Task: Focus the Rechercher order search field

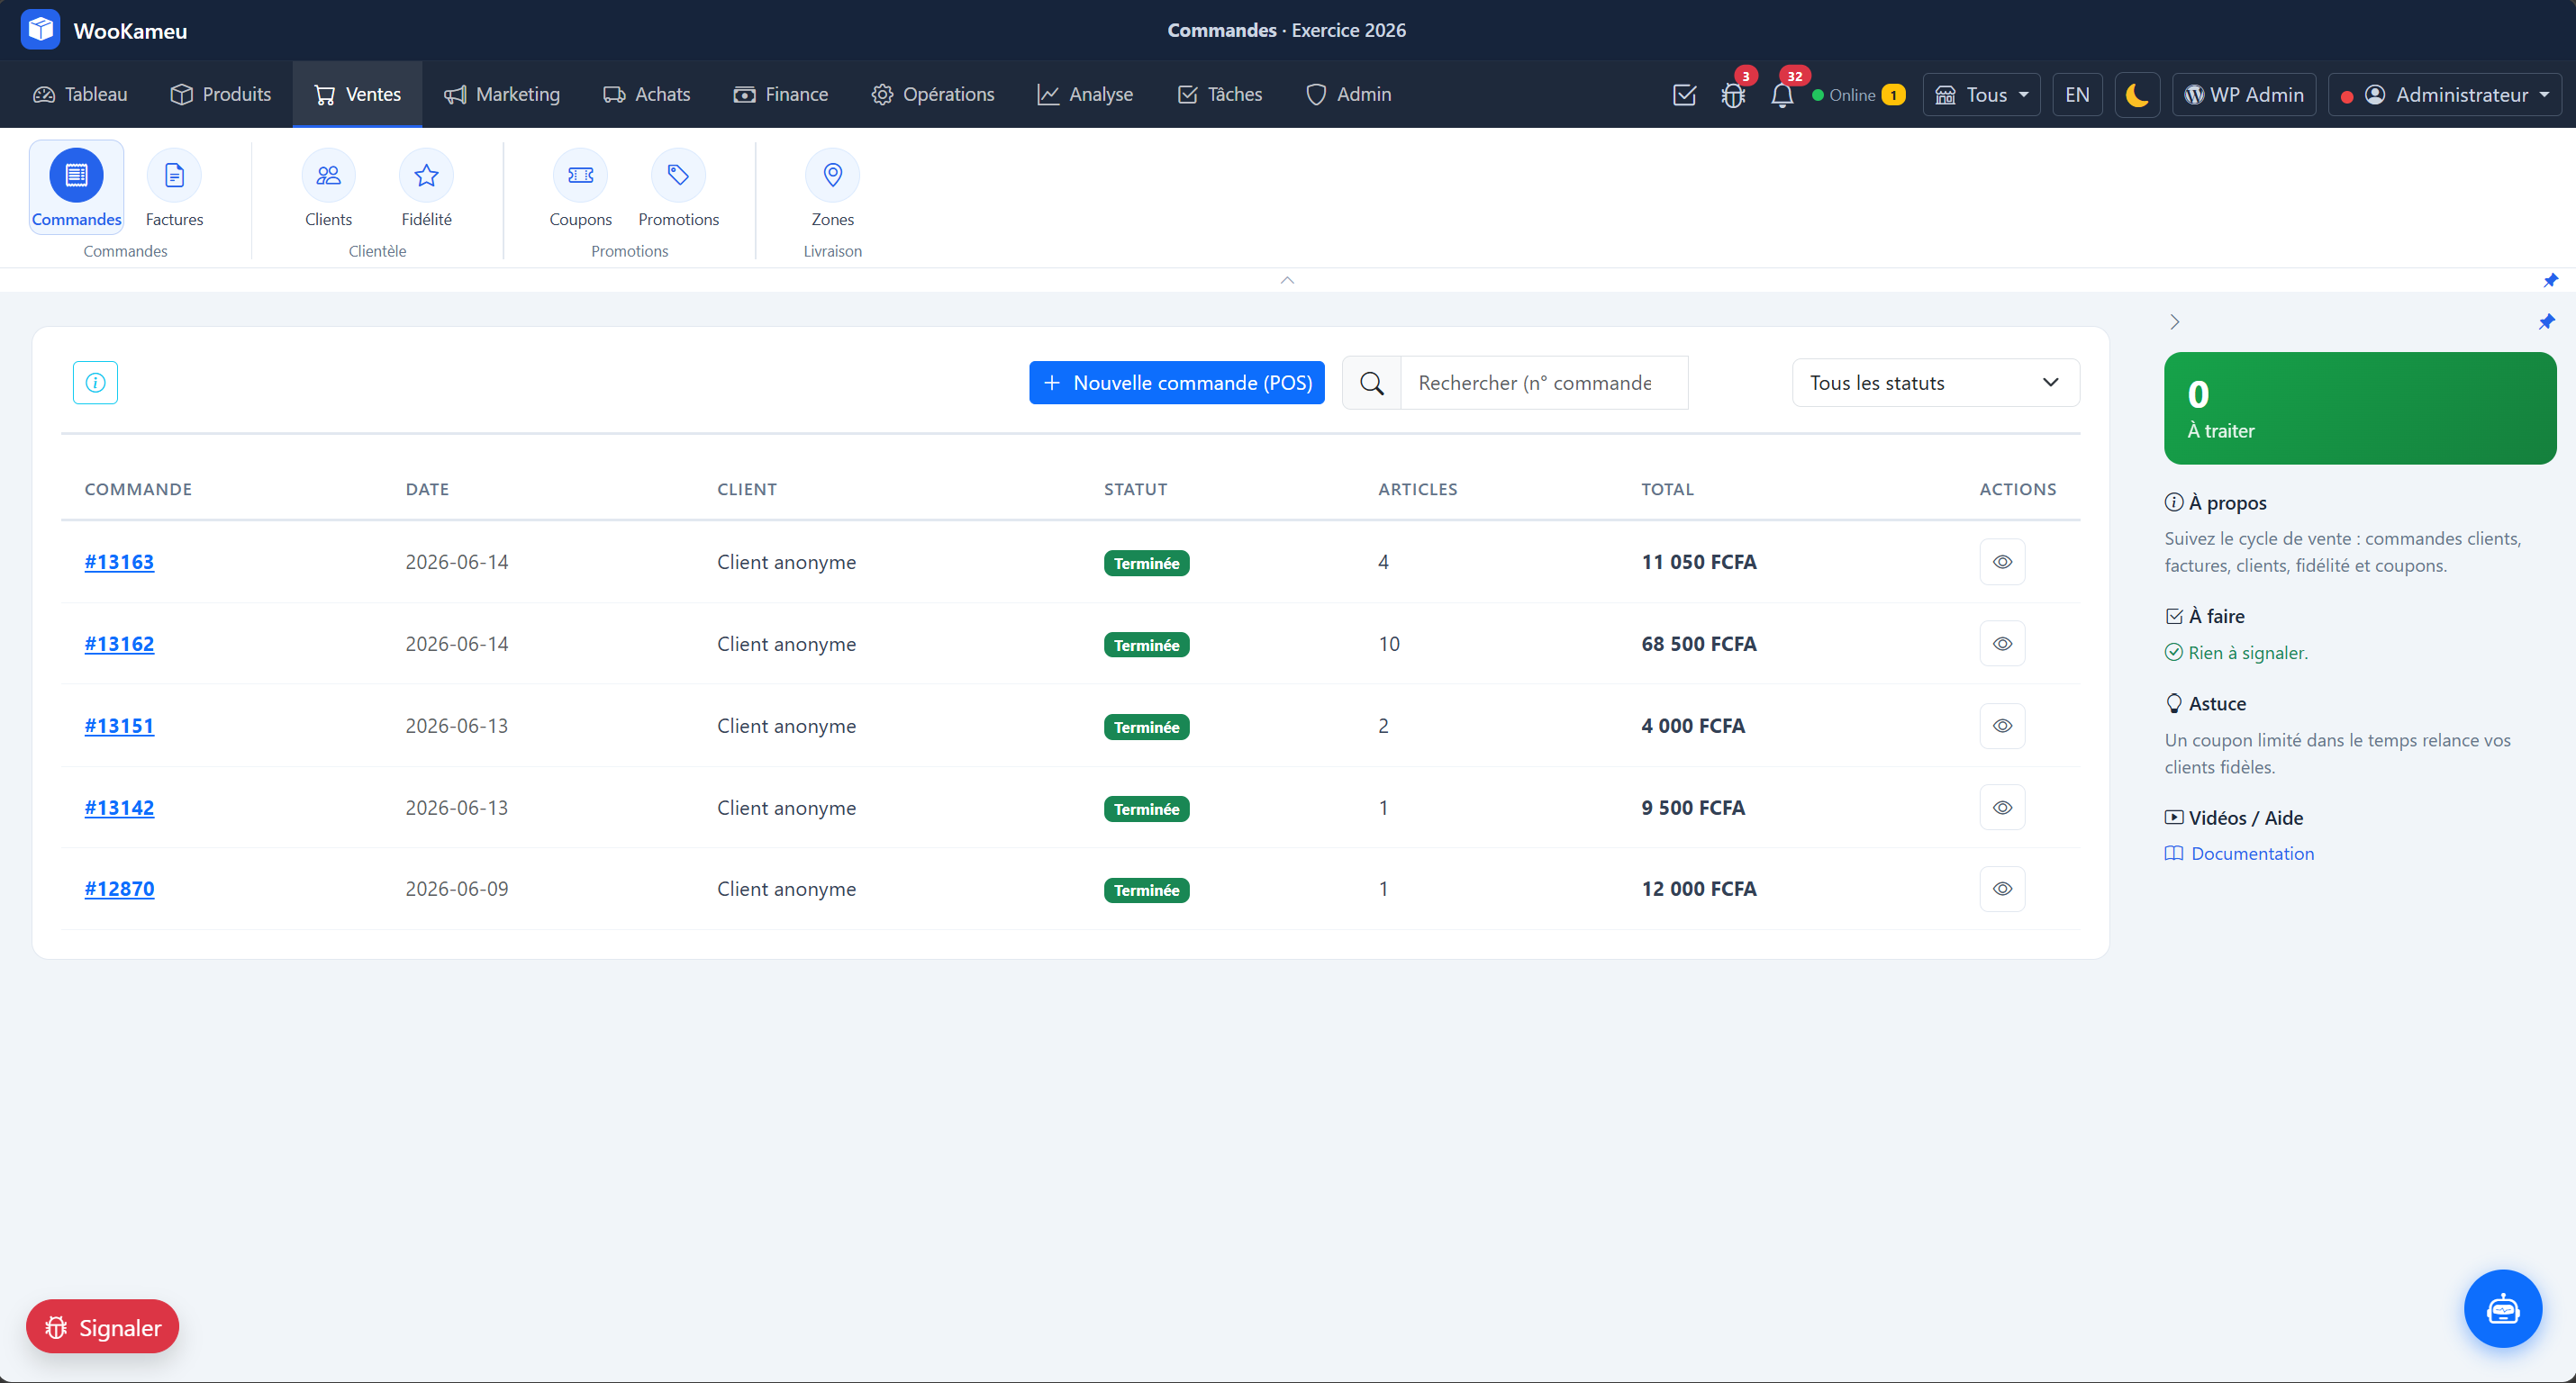Action: coord(1544,383)
